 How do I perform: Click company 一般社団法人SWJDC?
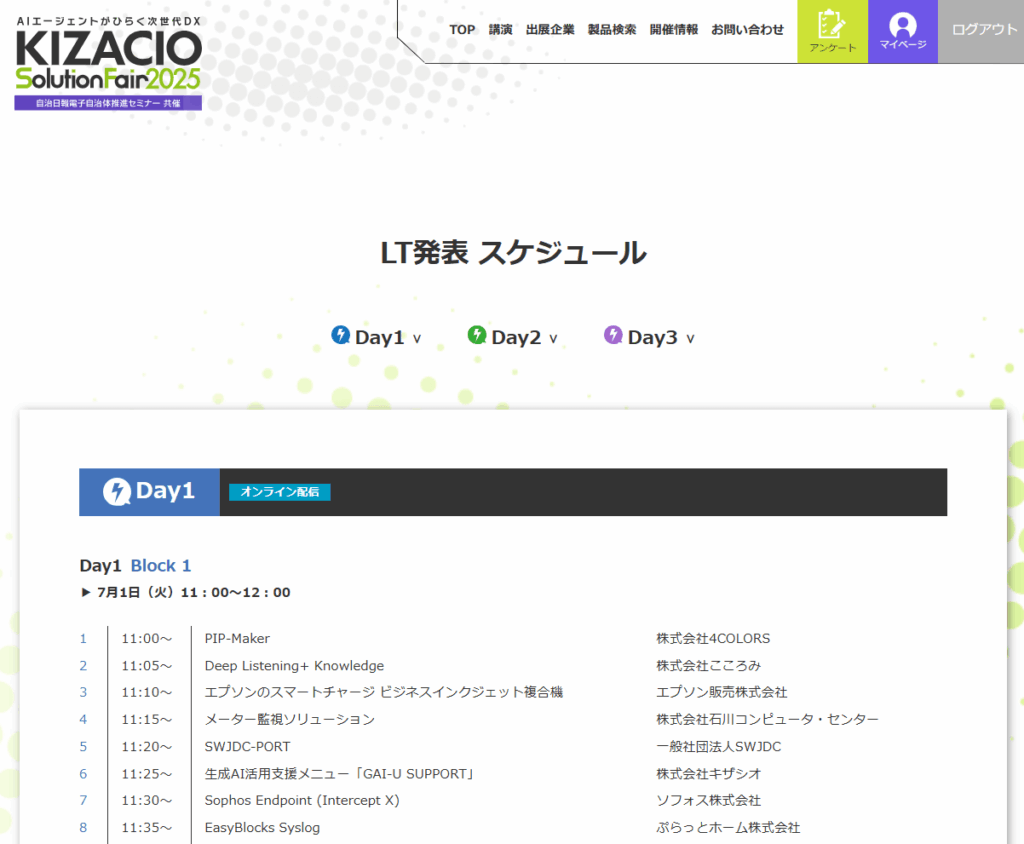718,747
